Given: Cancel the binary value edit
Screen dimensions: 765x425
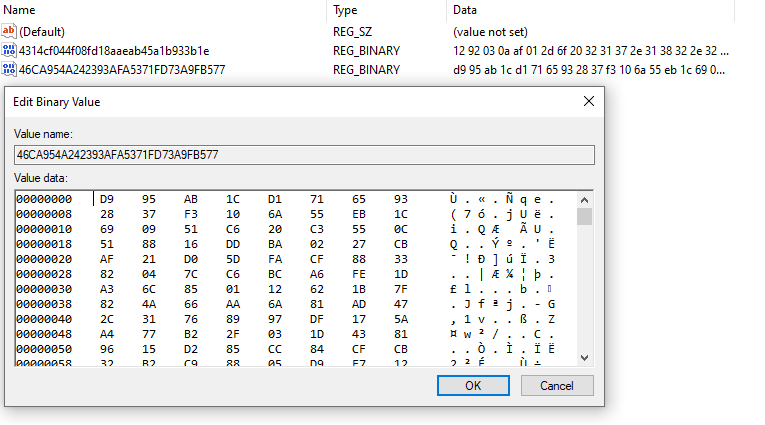Looking at the screenshot, I should 556,385.
